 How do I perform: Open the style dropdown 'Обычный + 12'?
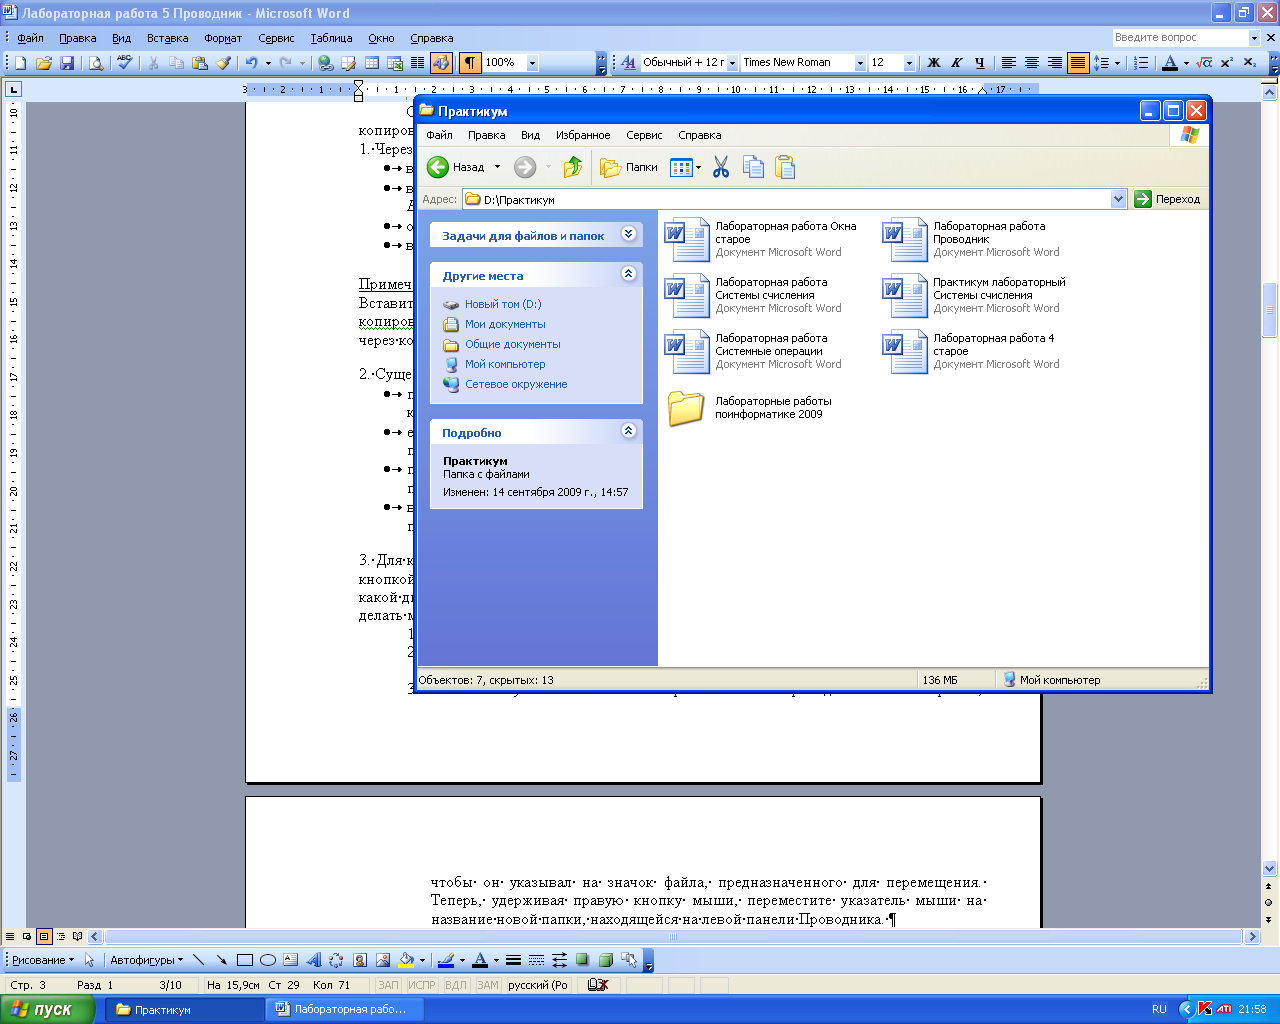coord(732,63)
